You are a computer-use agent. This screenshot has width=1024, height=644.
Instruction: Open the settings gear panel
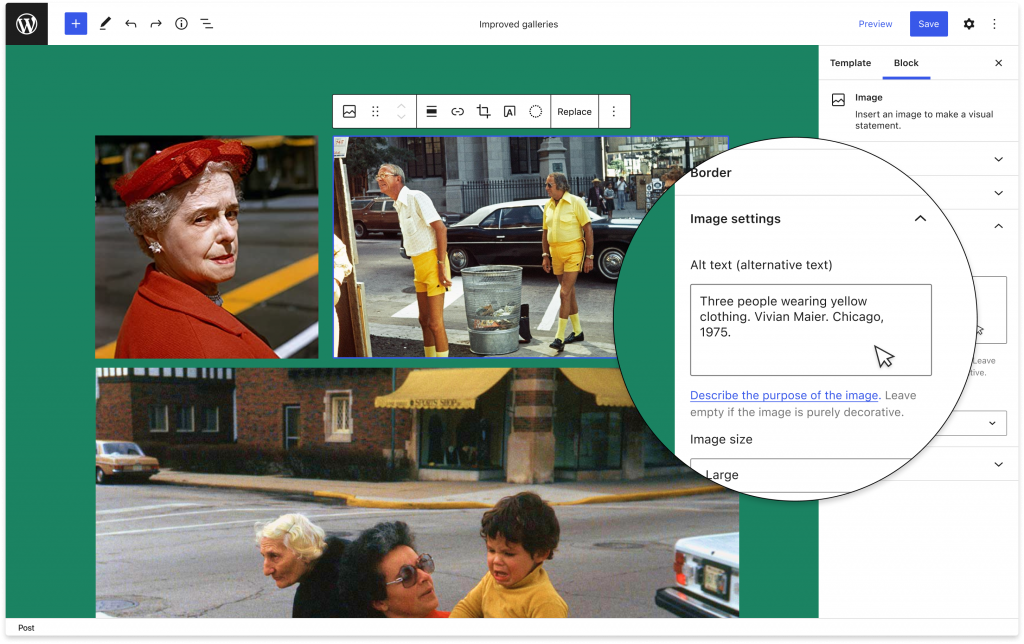click(968, 24)
